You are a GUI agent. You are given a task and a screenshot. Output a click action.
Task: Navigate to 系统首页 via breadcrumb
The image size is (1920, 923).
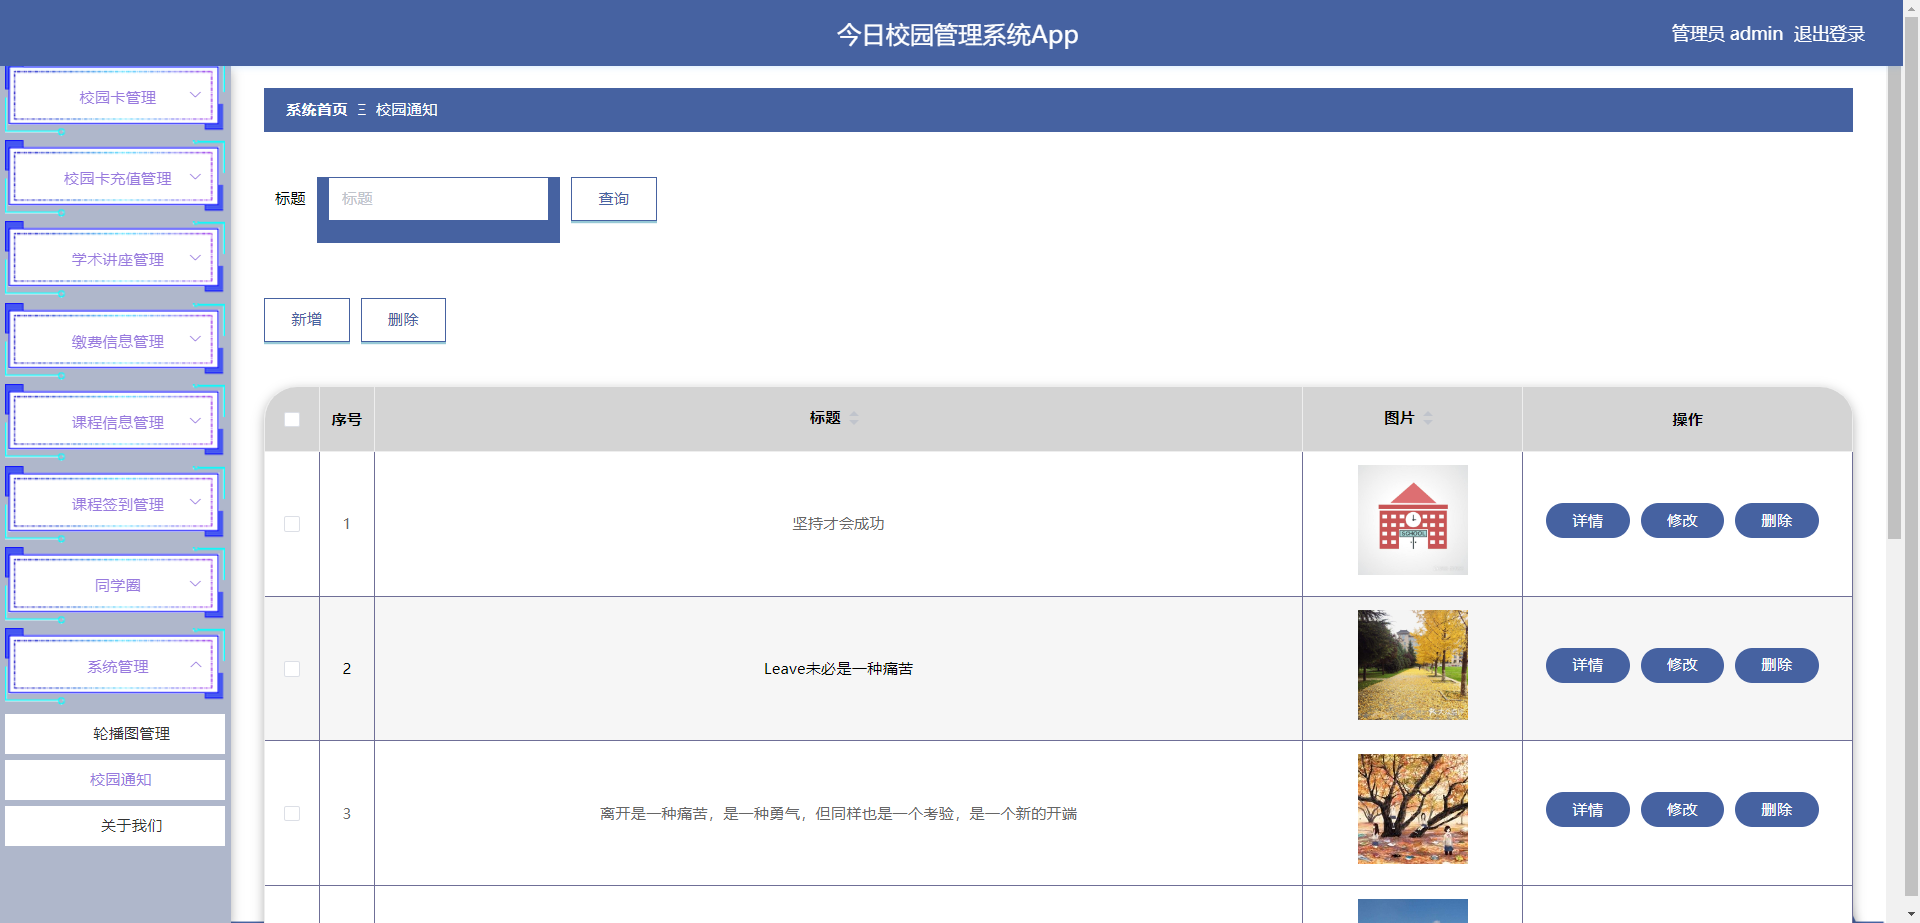pos(314,110)
